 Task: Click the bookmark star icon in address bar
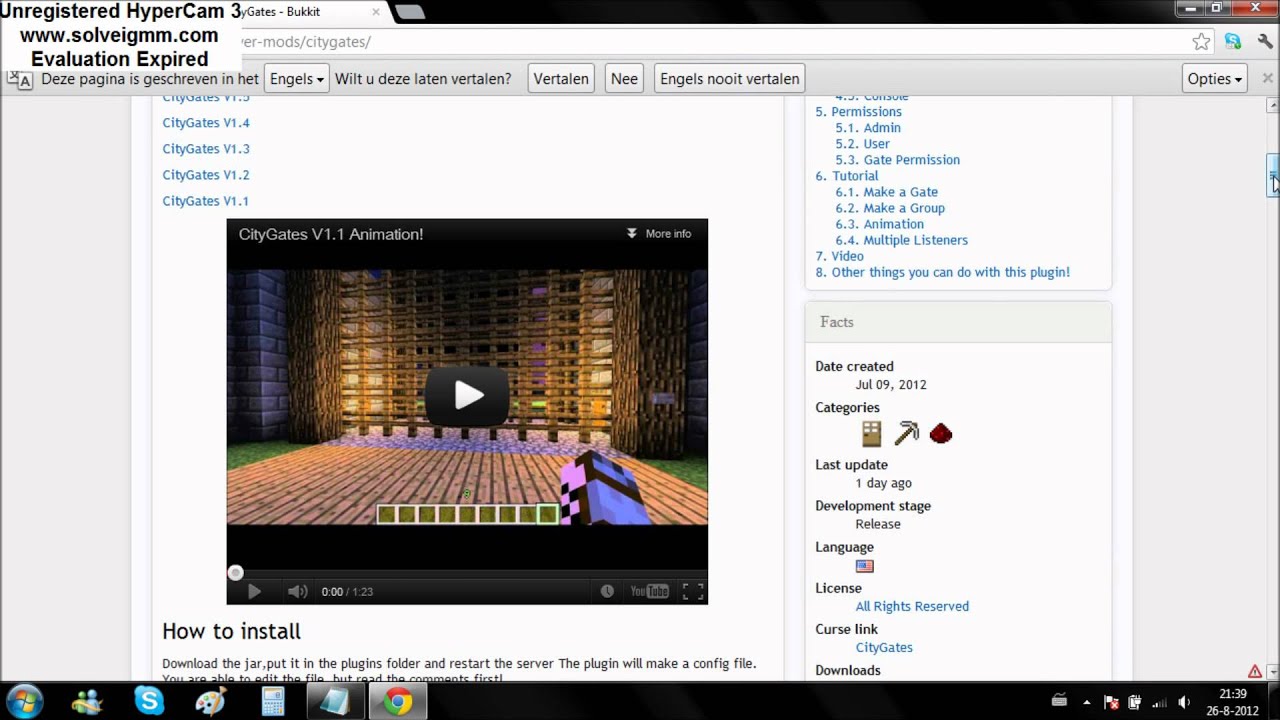click(x=1201, y=42)
